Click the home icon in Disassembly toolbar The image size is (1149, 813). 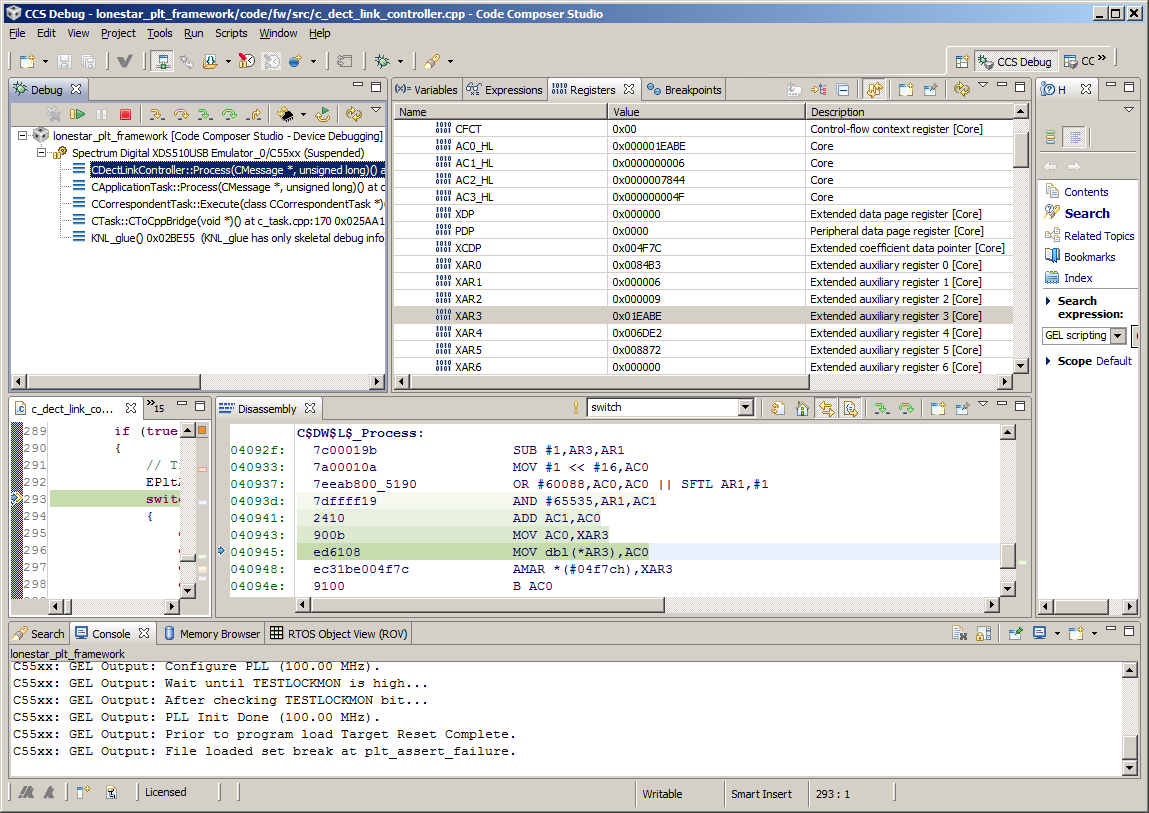(x=802, y=408)
